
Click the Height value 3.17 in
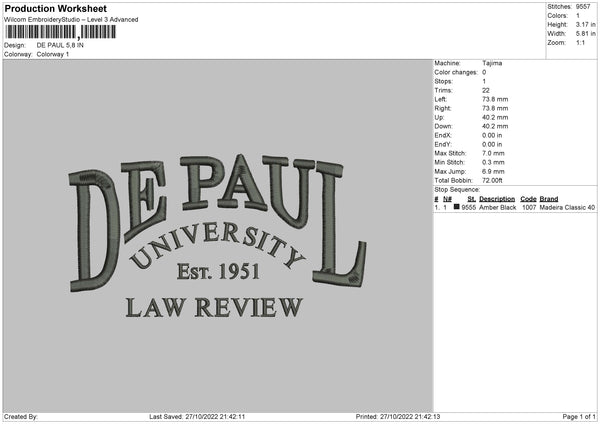585,24
